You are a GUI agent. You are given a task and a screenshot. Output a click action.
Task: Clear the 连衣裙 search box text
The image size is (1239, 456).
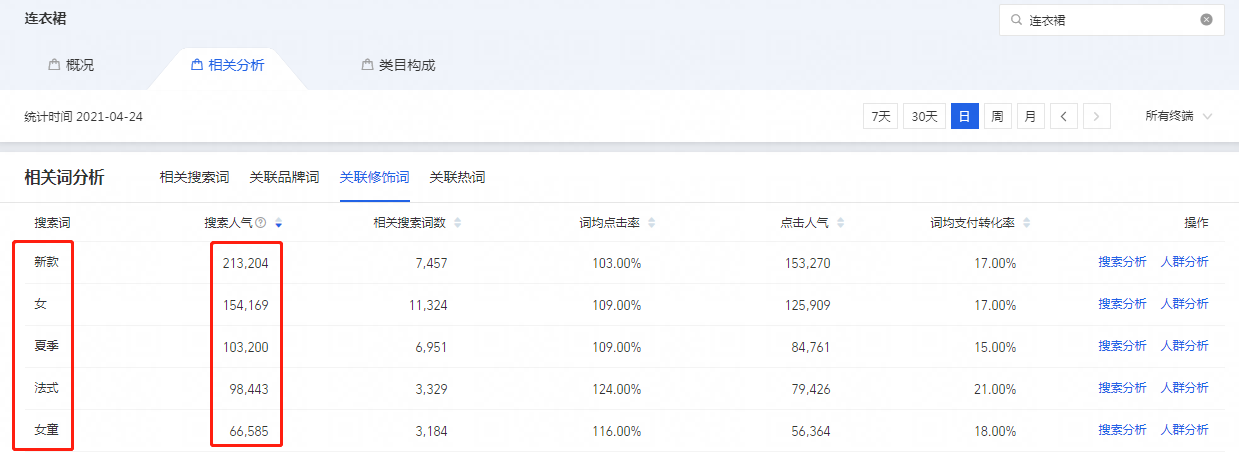pyautogui.click(x=1206, y=20)
